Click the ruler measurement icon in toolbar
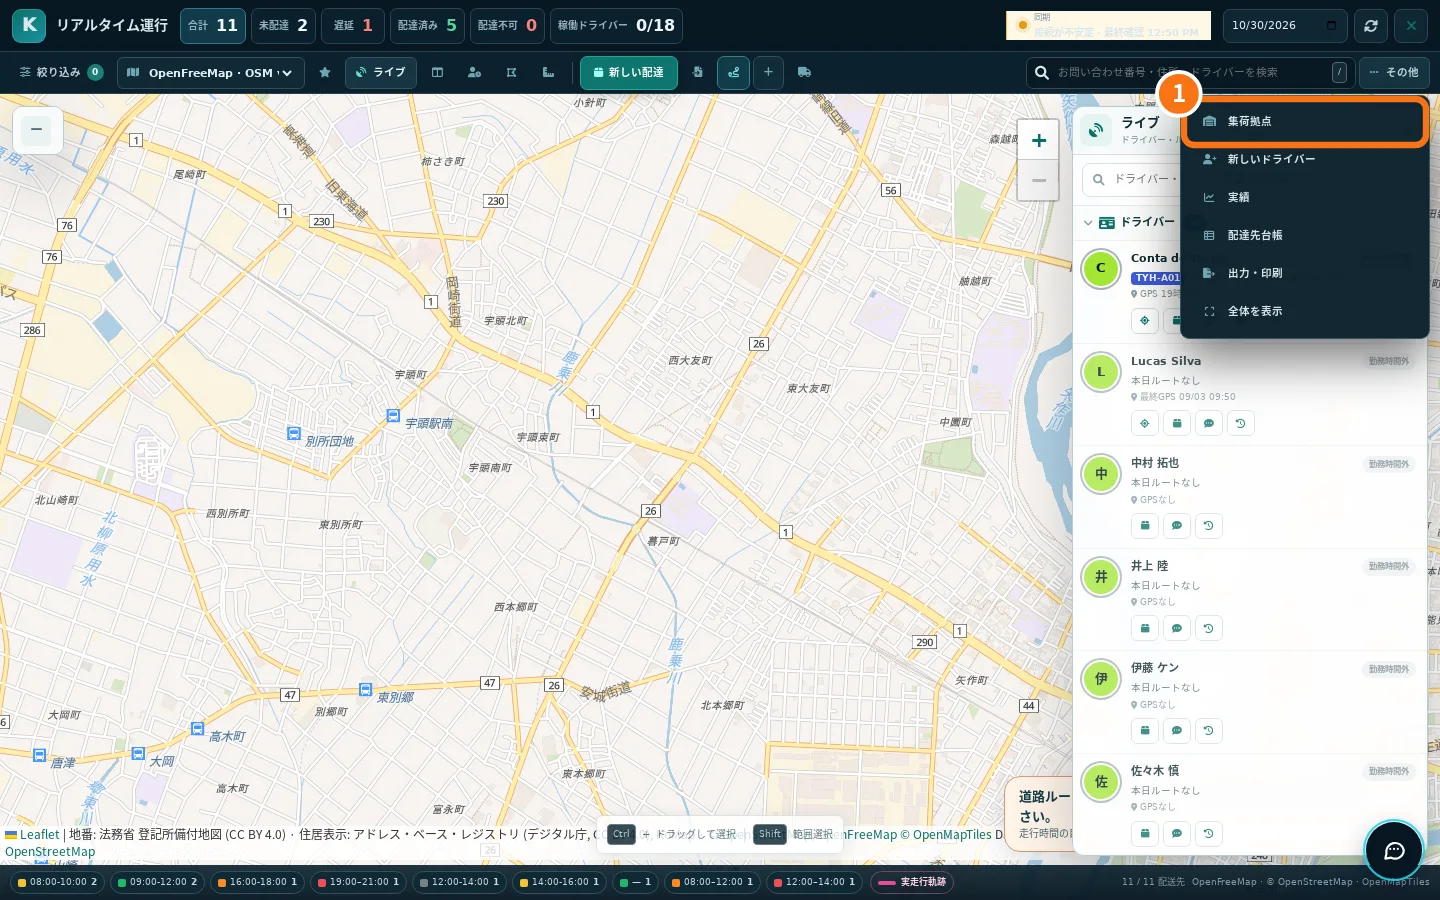 (x=548, y=73)
